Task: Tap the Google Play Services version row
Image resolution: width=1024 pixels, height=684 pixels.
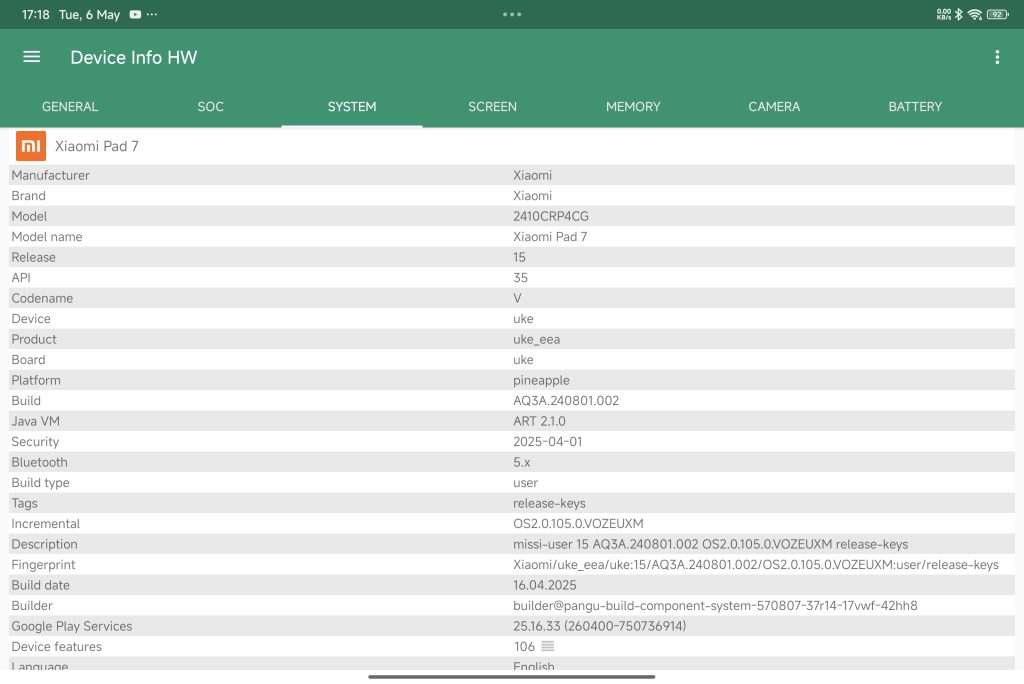Action: click(x=599, y=626)
